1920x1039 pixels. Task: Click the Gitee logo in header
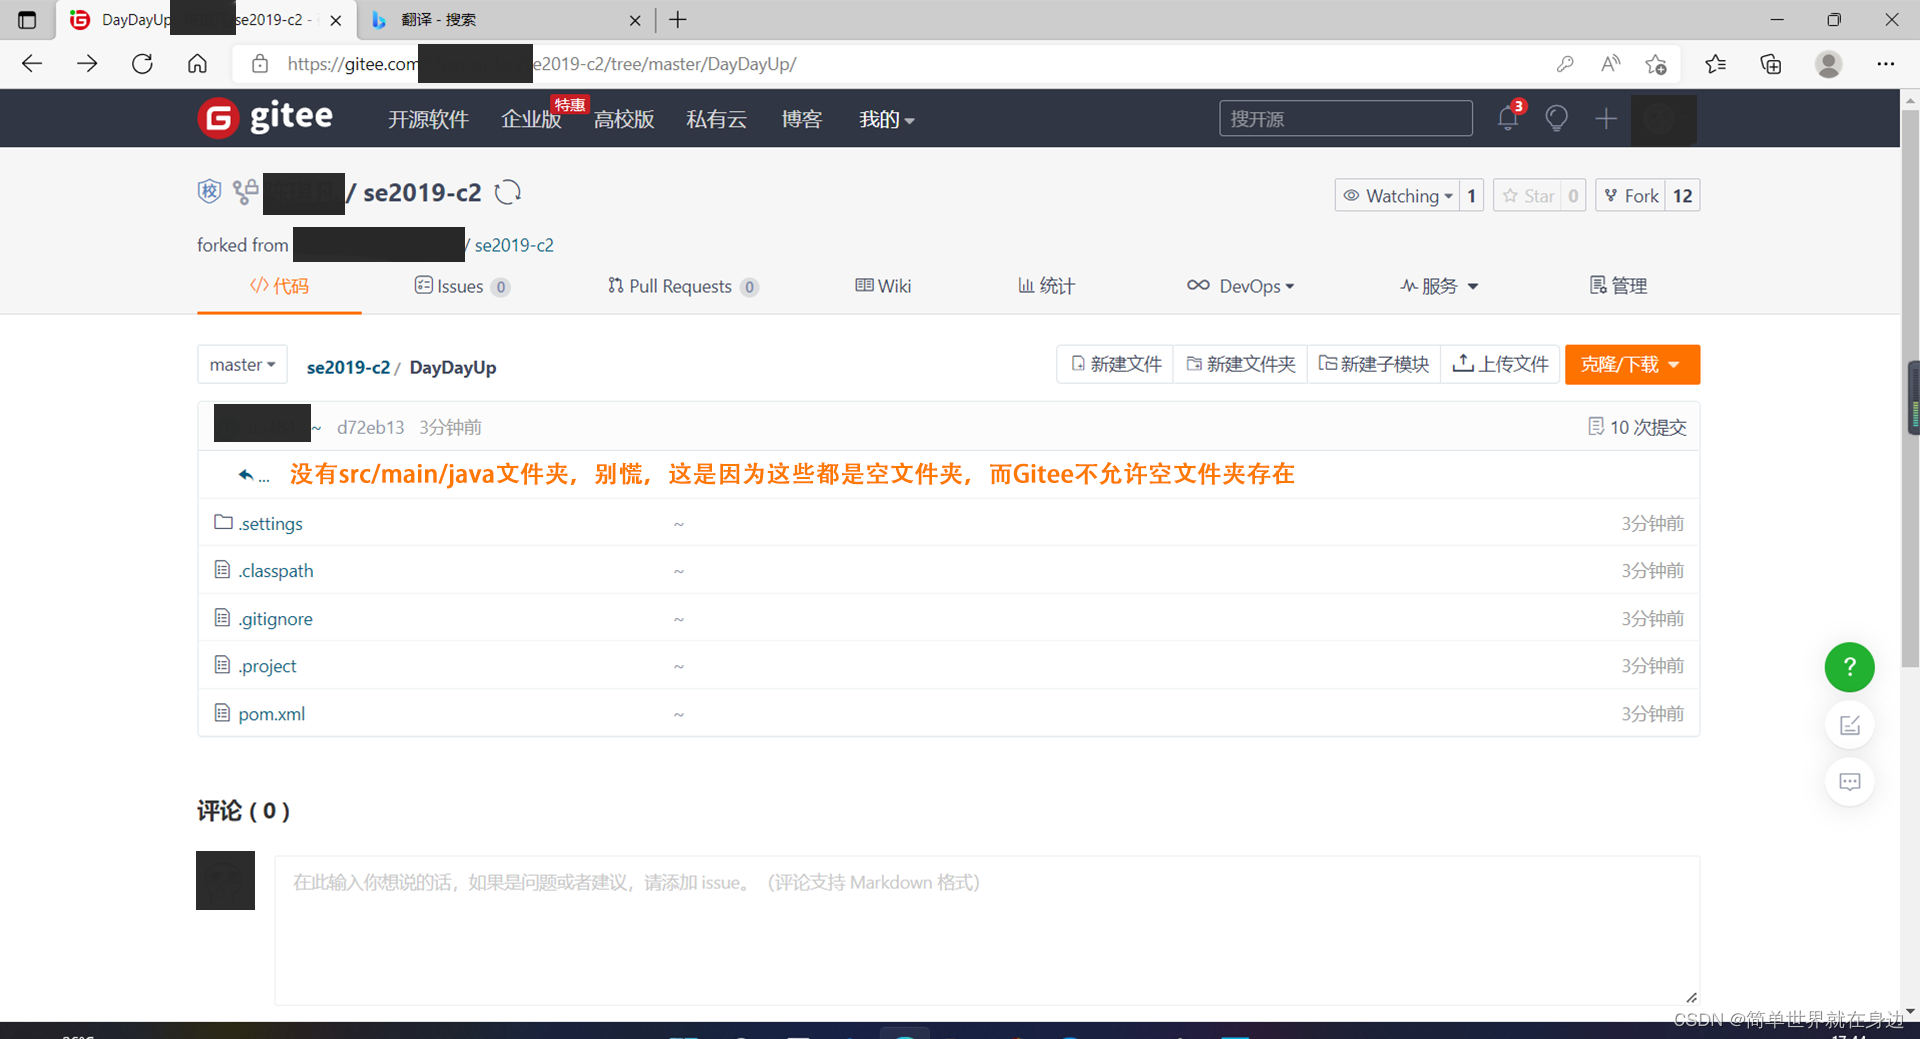pyautogui.click(x=265, y=117)
